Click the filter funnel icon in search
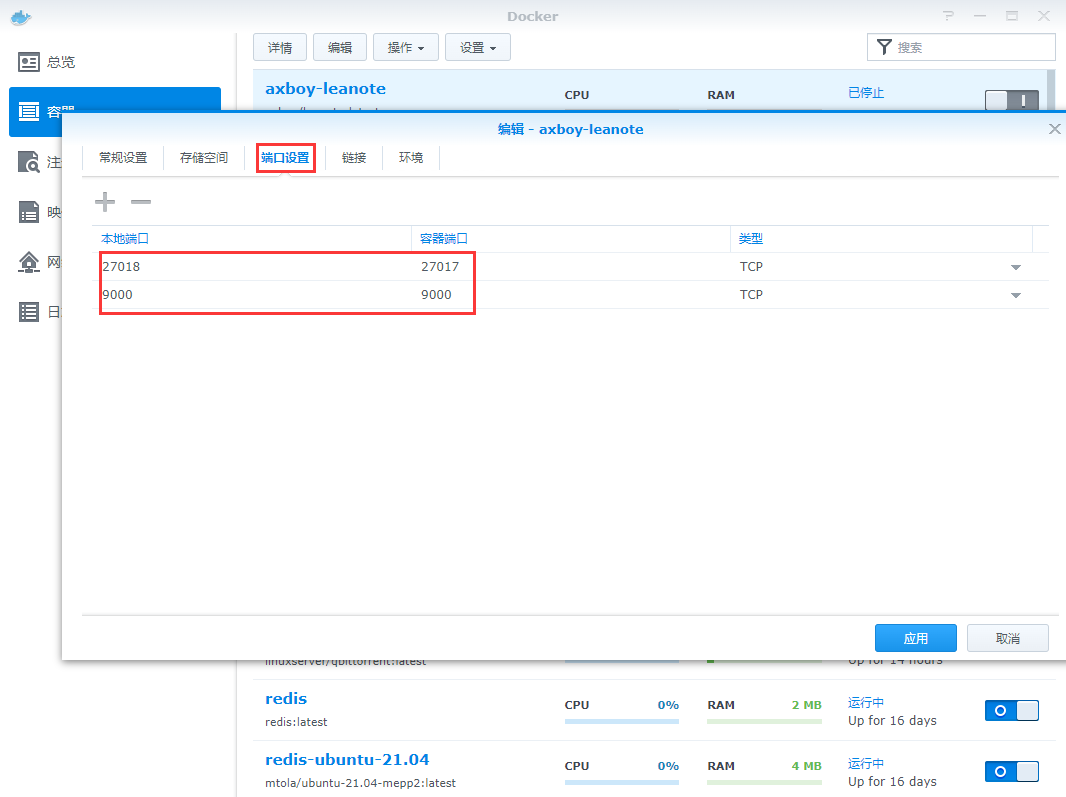1066x797 pixels. click(x=884, y=47)
